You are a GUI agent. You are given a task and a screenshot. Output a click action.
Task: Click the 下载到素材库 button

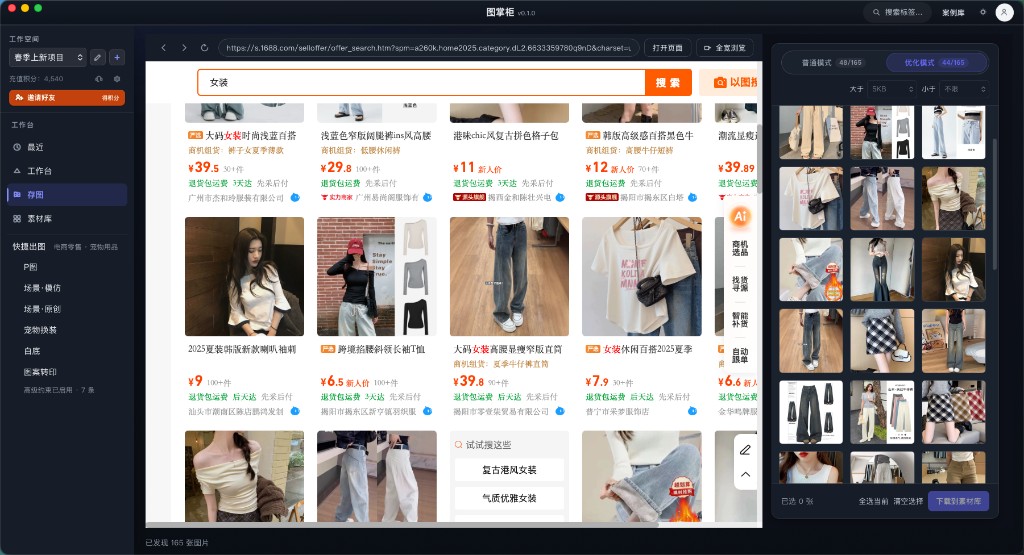tap(959, 501)
